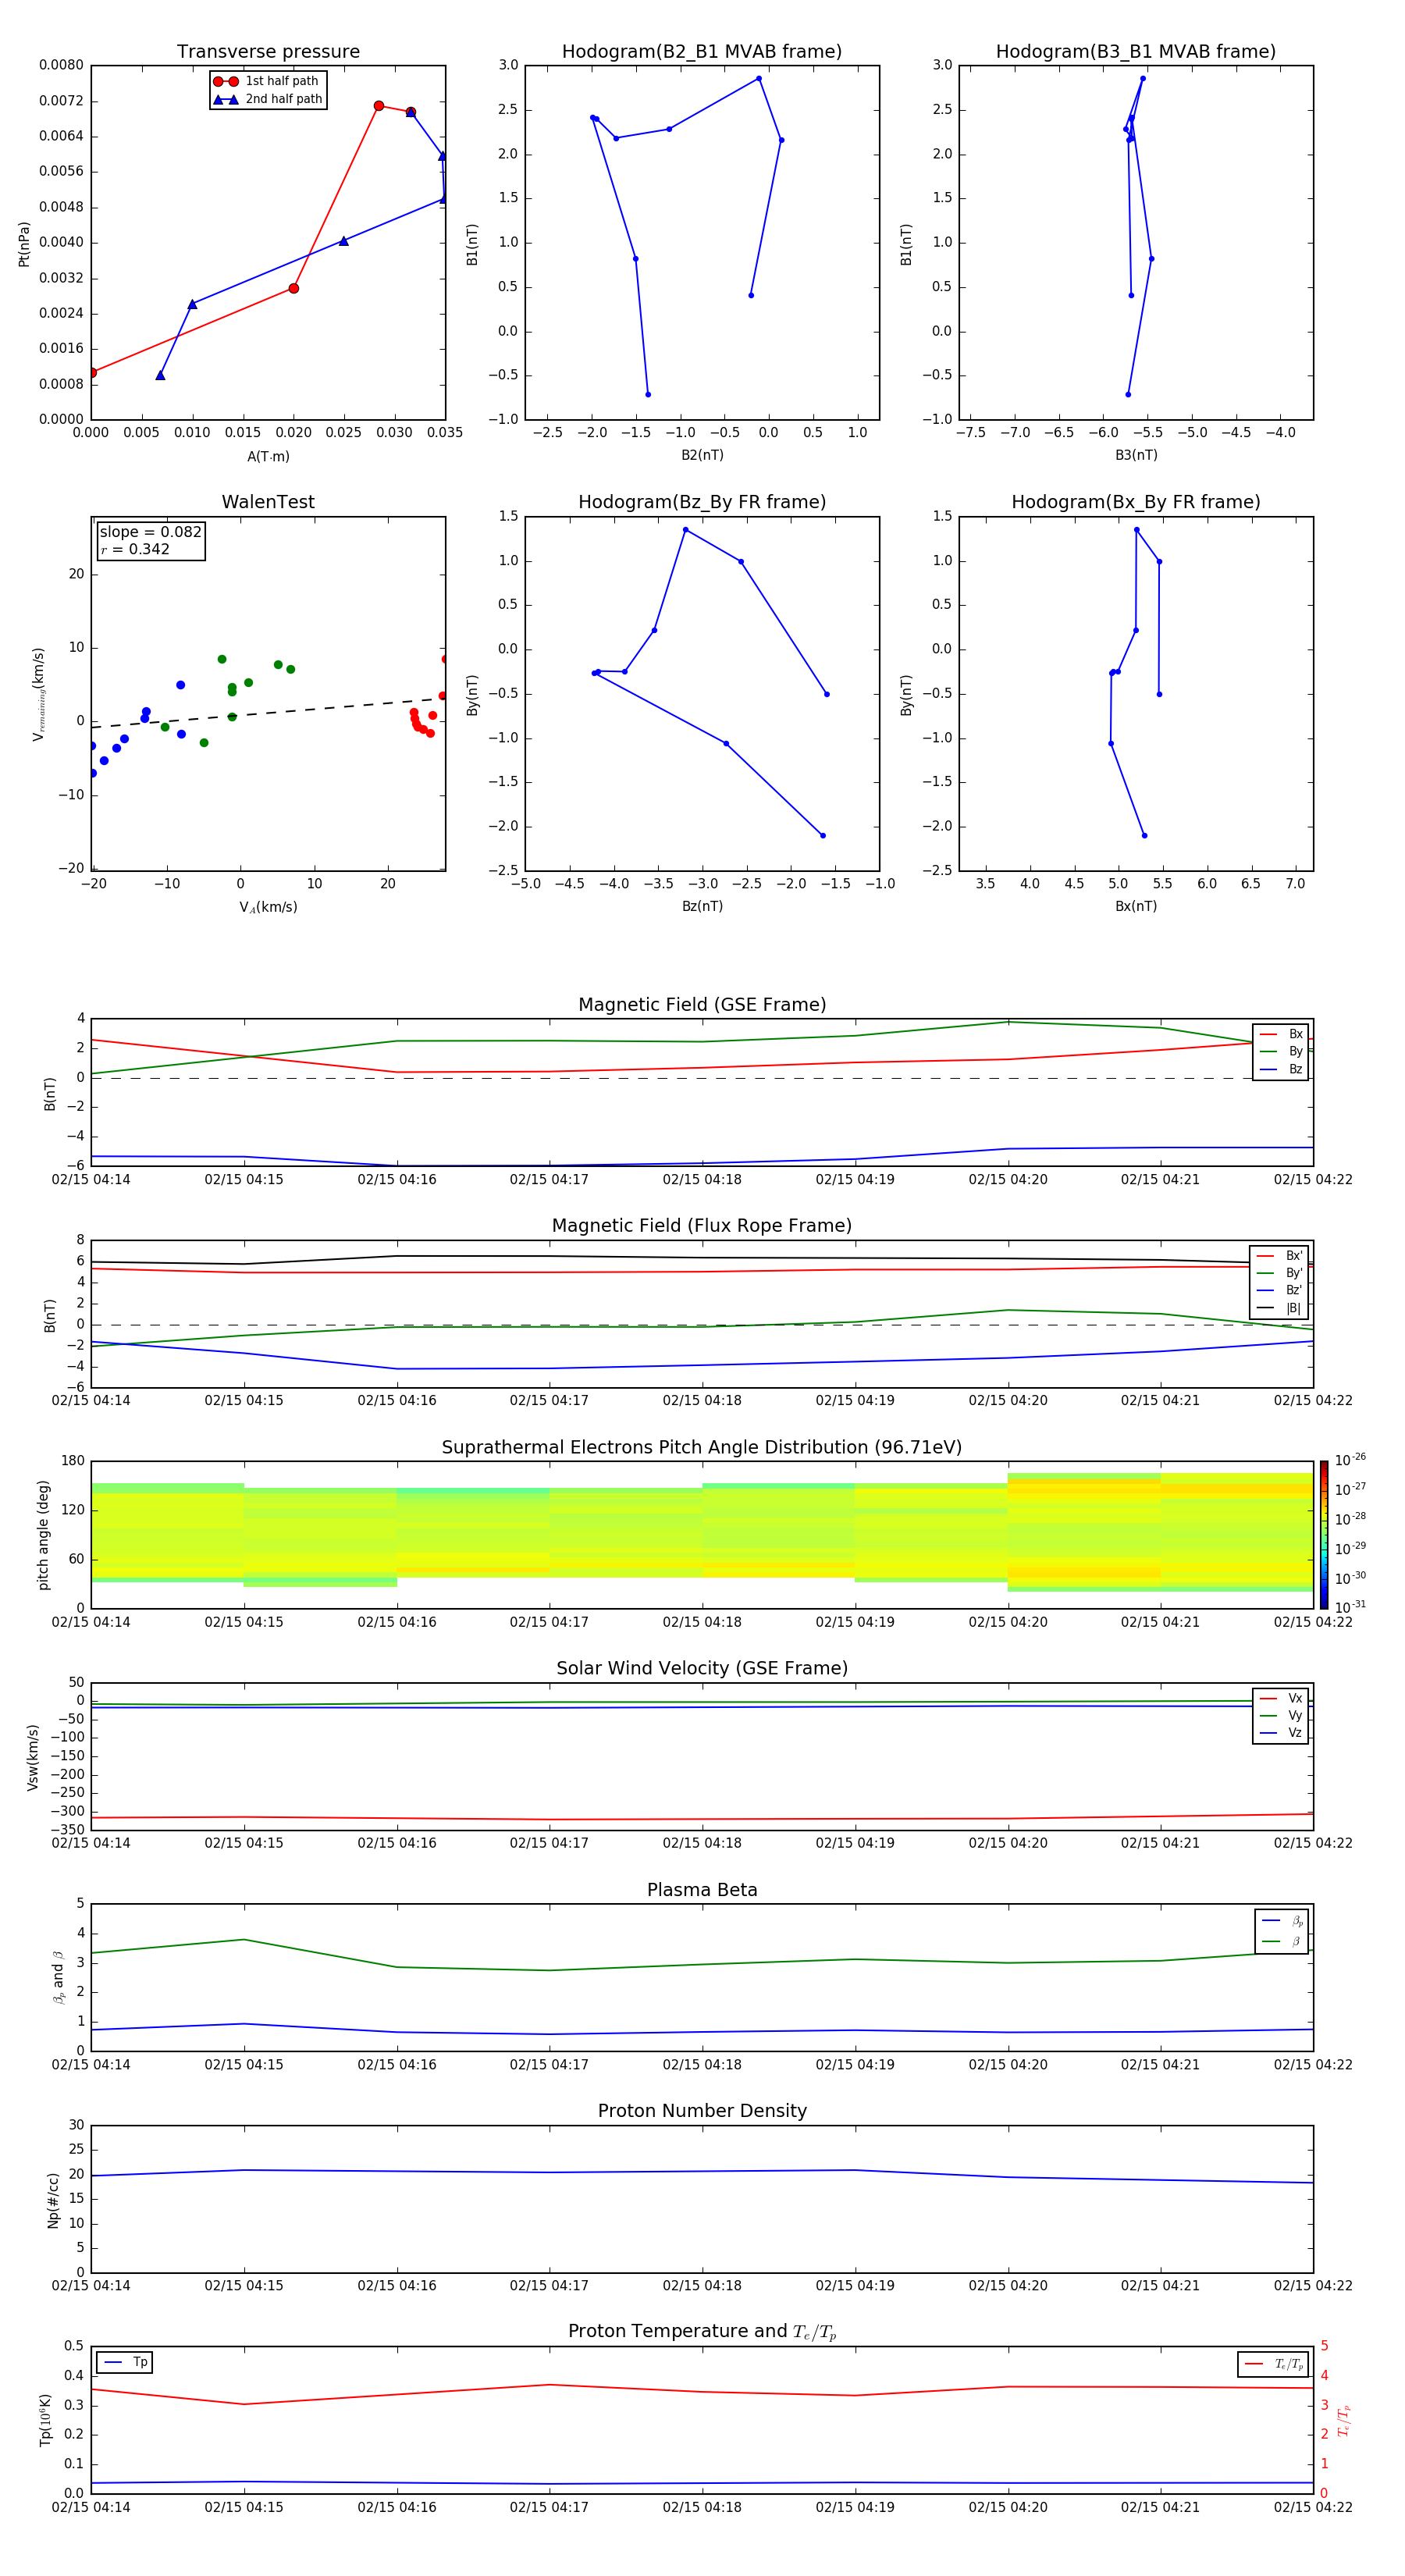Image resolution: width=1405 pixels, height=2576 pixels.
Task: Click the 'Pt(nPa)' y-axis label
Action: [24, 243]
